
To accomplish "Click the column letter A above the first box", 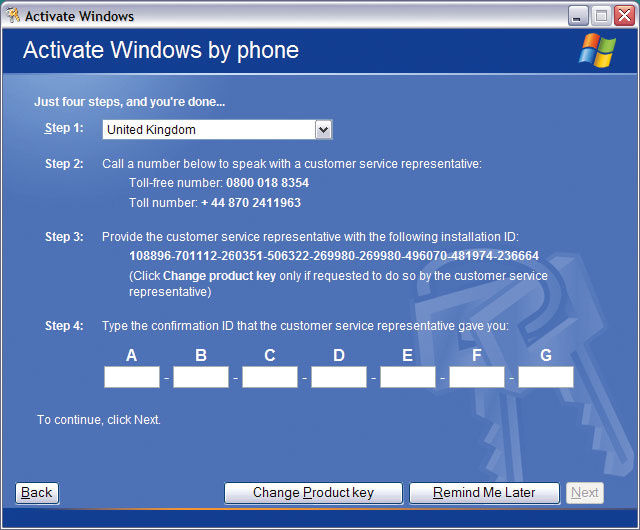I will tap(131, 355).
